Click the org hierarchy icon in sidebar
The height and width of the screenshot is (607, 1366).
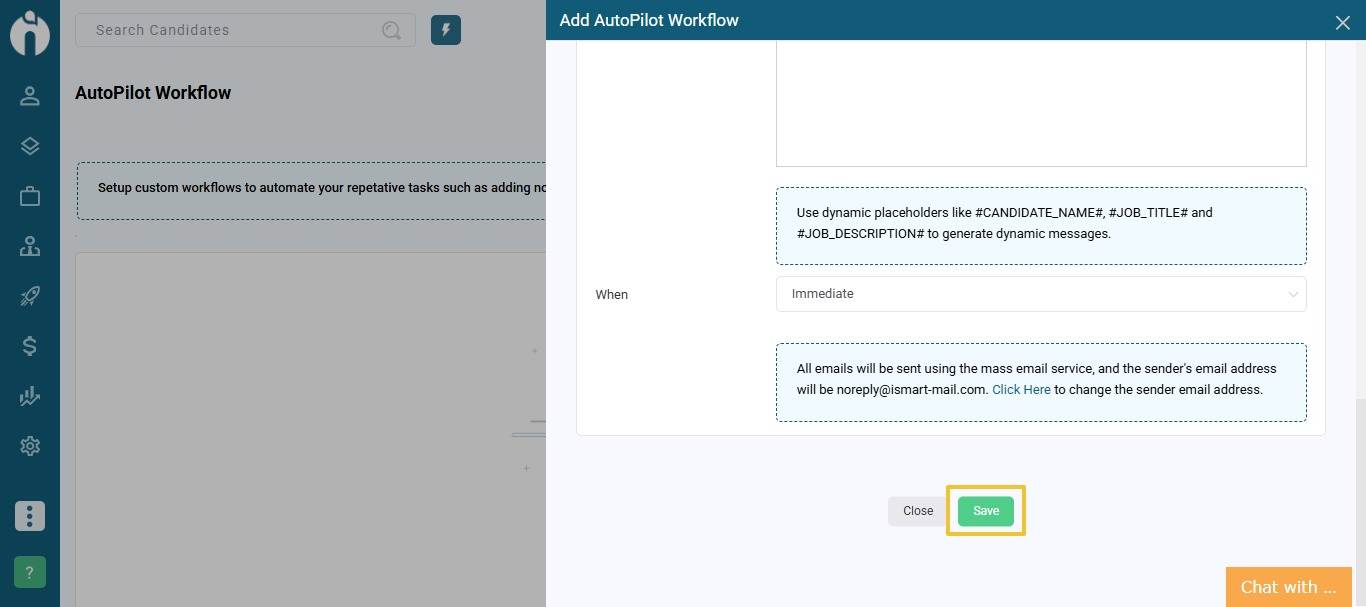click(30, 246)
